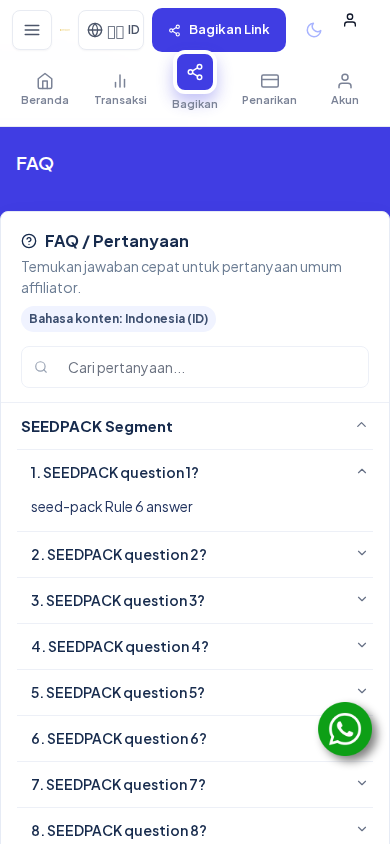The image size is (390, 844).
Task: Focus the Cari pertanyaan search field
Action: (195, 367)
